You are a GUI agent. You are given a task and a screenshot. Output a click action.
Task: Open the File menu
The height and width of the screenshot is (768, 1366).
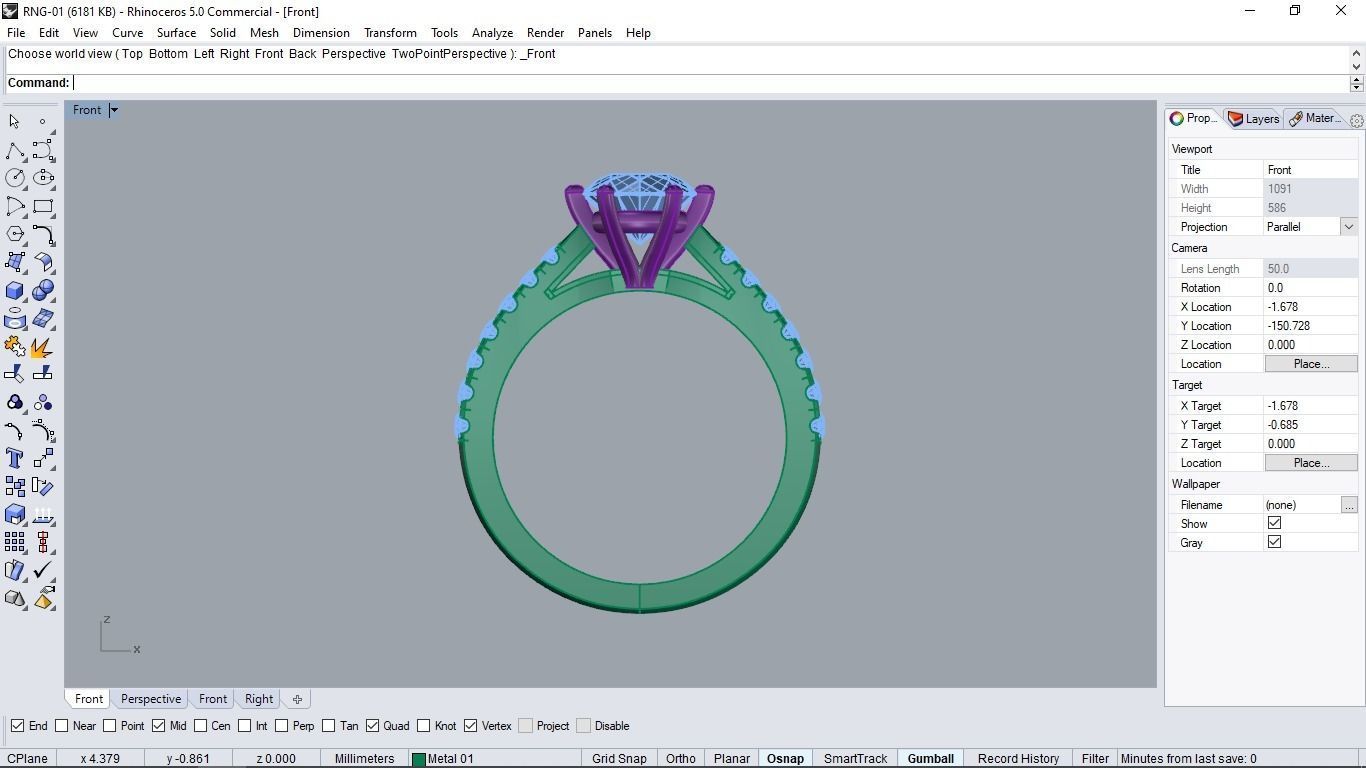16,33
